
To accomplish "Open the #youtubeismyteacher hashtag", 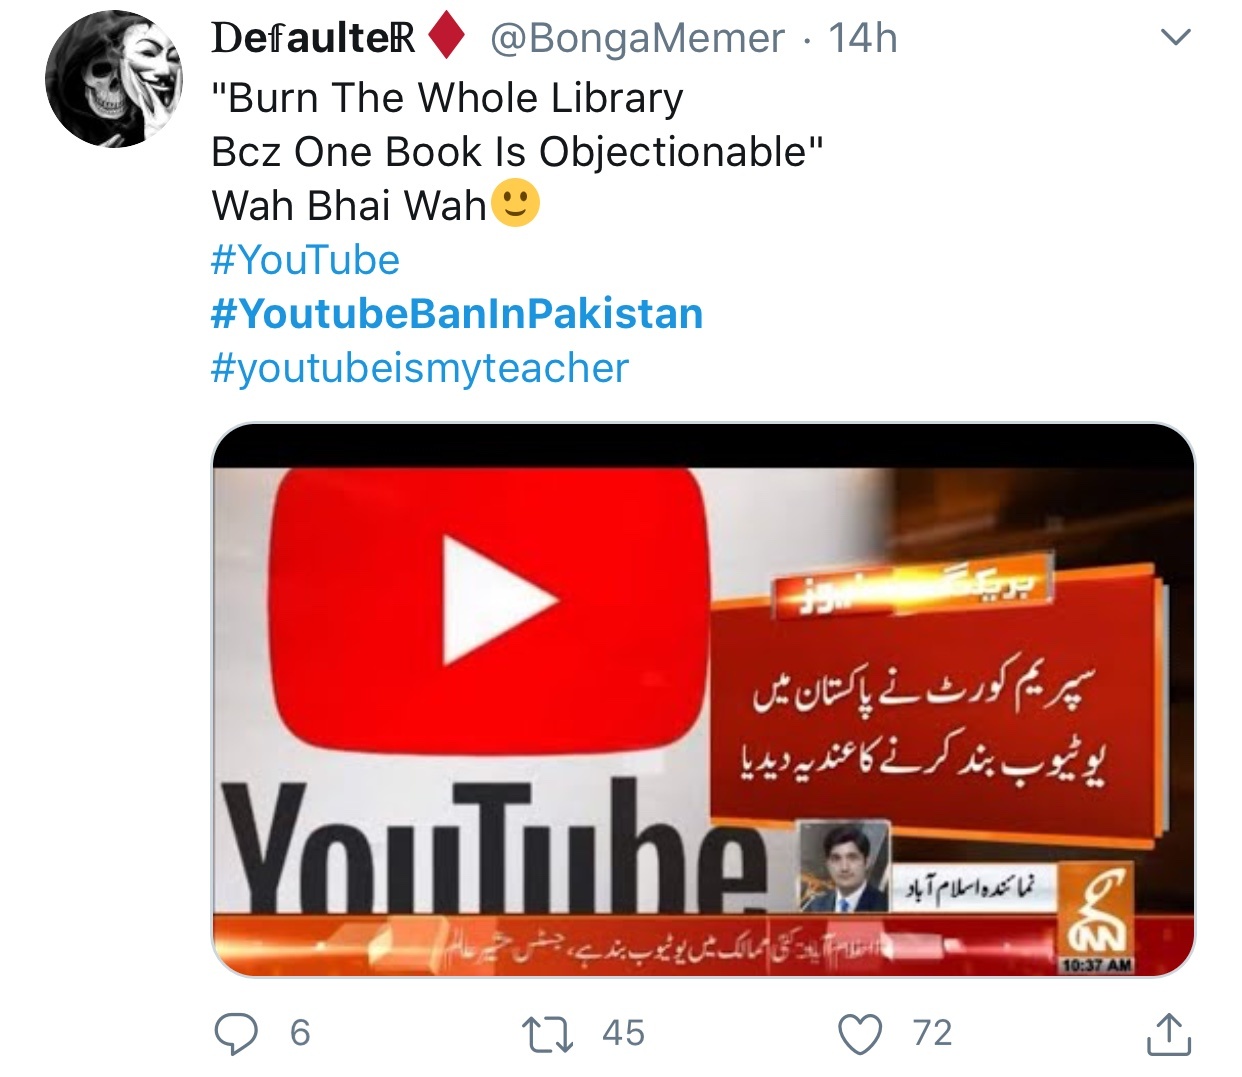I will point(420,368).
